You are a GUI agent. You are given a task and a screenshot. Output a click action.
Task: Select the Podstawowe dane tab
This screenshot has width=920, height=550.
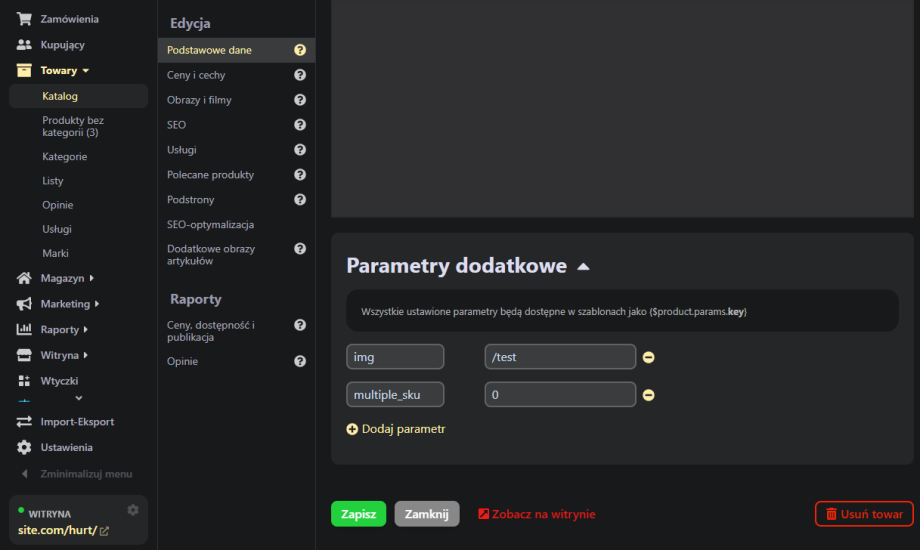(236, 50)
